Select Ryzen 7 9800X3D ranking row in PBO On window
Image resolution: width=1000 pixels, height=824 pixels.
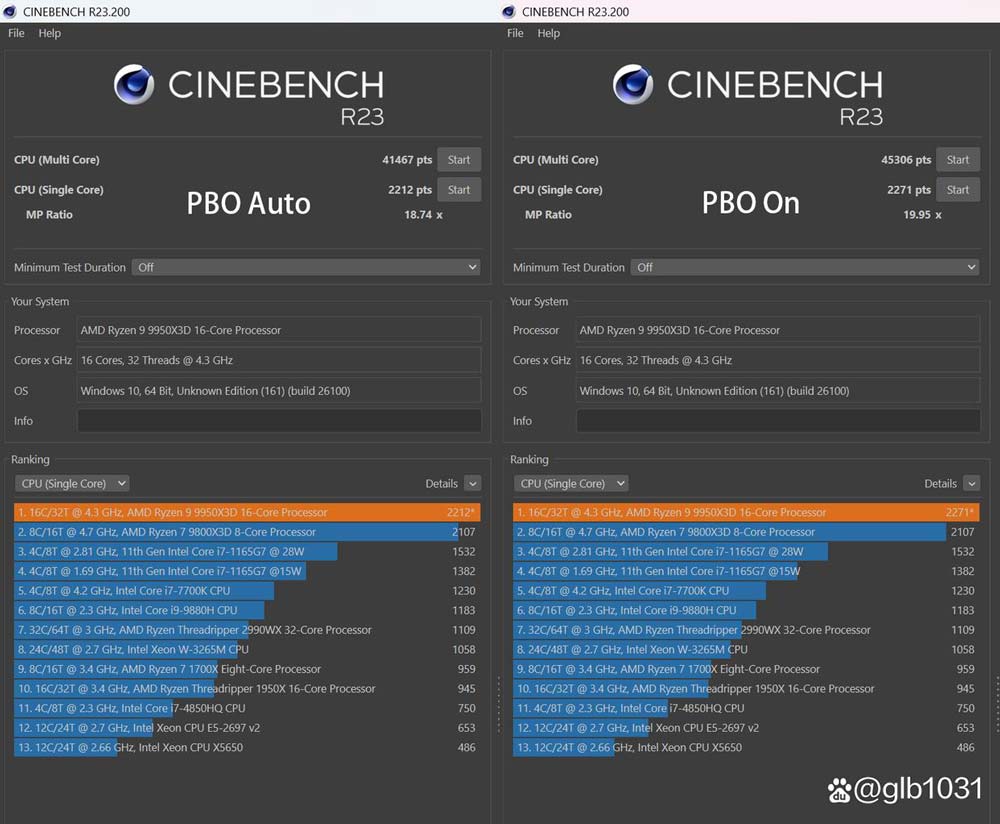(746, 532)
